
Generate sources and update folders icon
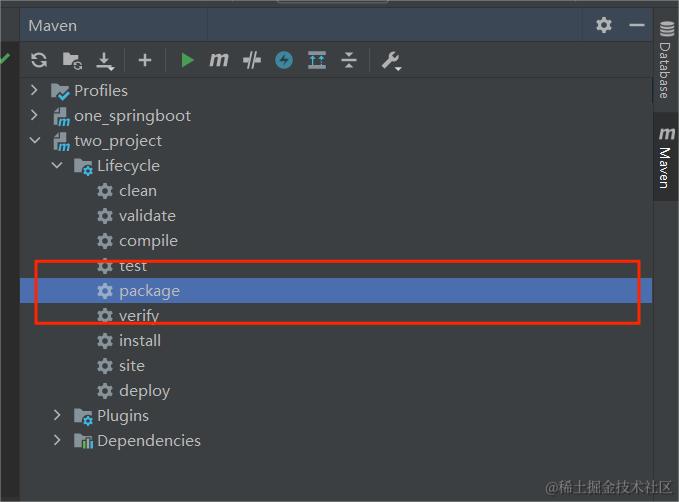click(72, 60)
